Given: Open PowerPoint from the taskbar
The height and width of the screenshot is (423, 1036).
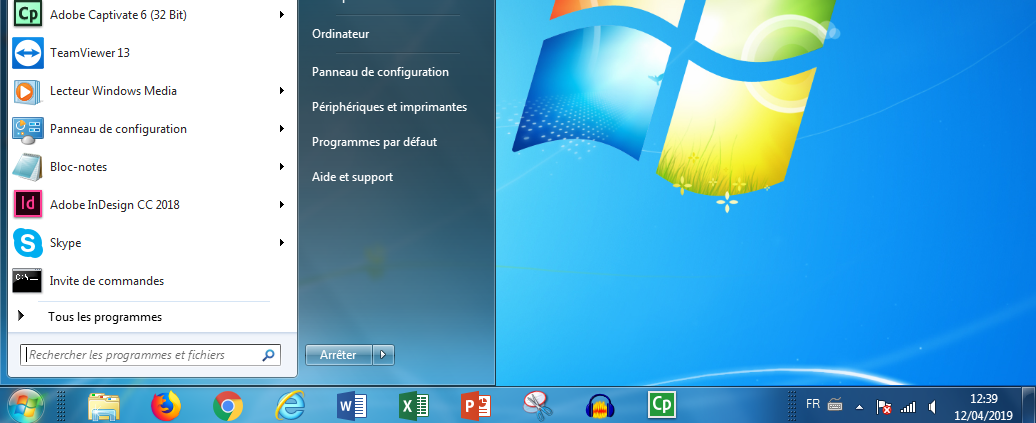Looking at the screenshot, I should pyautogui.click(x=476, y=406).
